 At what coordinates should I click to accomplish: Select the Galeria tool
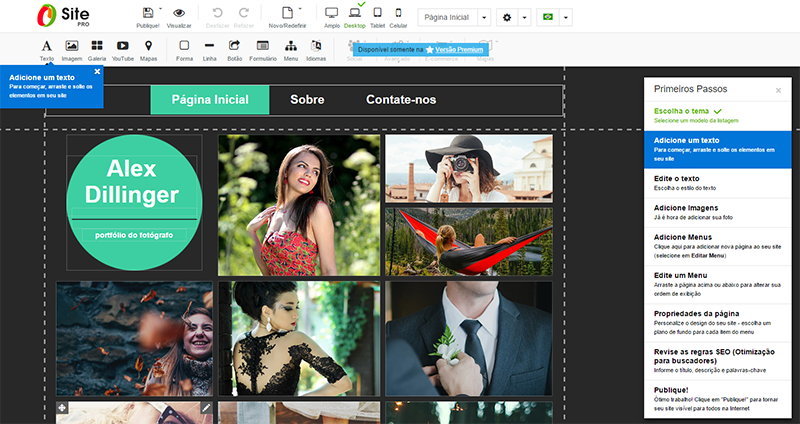pos(97,50)
